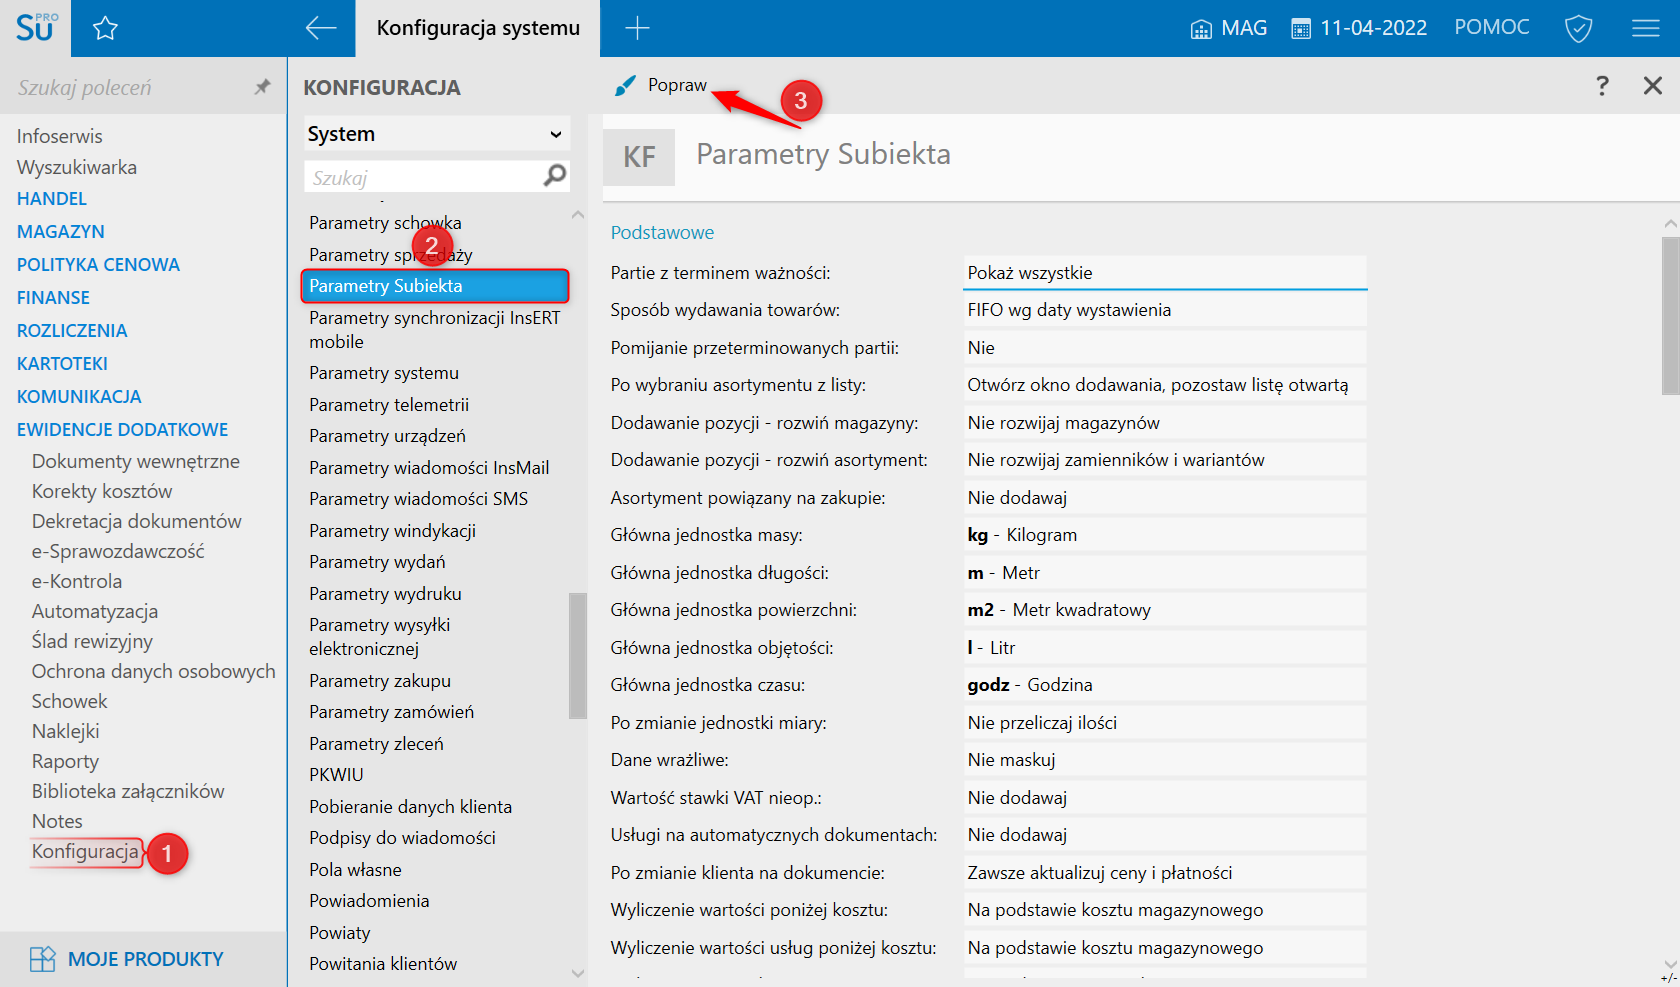Click the configuration Szukaj input field
Image resolution: width=1680 pixels, height=987 pixels.
(x=423, y=177)
